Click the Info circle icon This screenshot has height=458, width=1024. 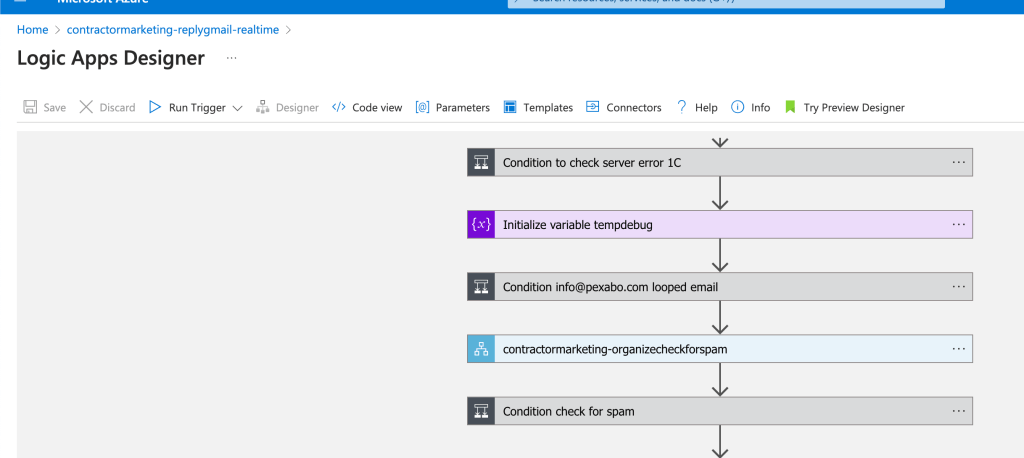737,107
